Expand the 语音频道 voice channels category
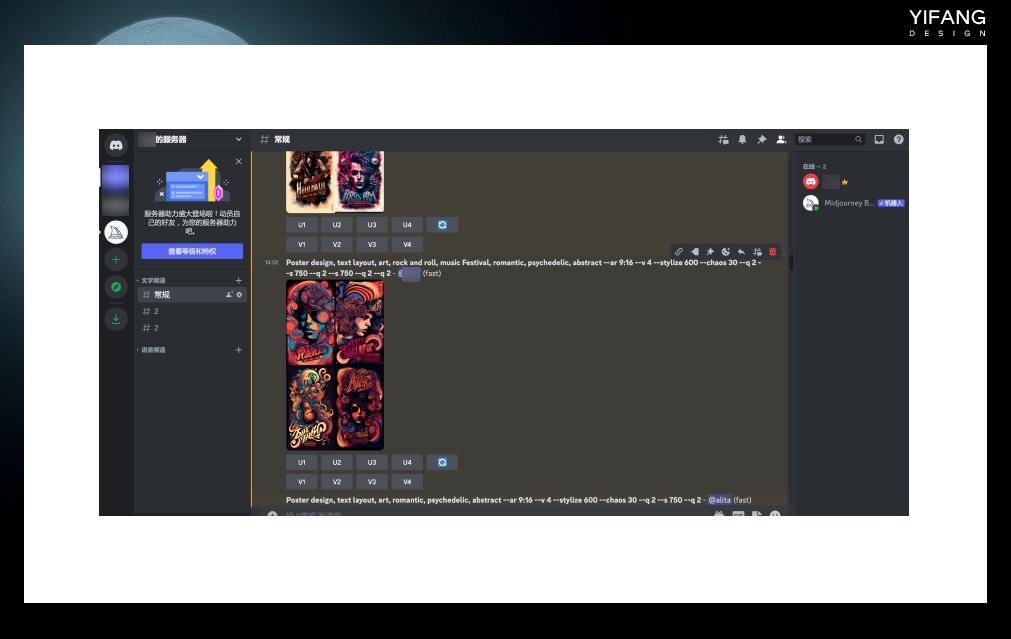The image size is (1011, 639). pyautogui.click(x=152, y=350)
